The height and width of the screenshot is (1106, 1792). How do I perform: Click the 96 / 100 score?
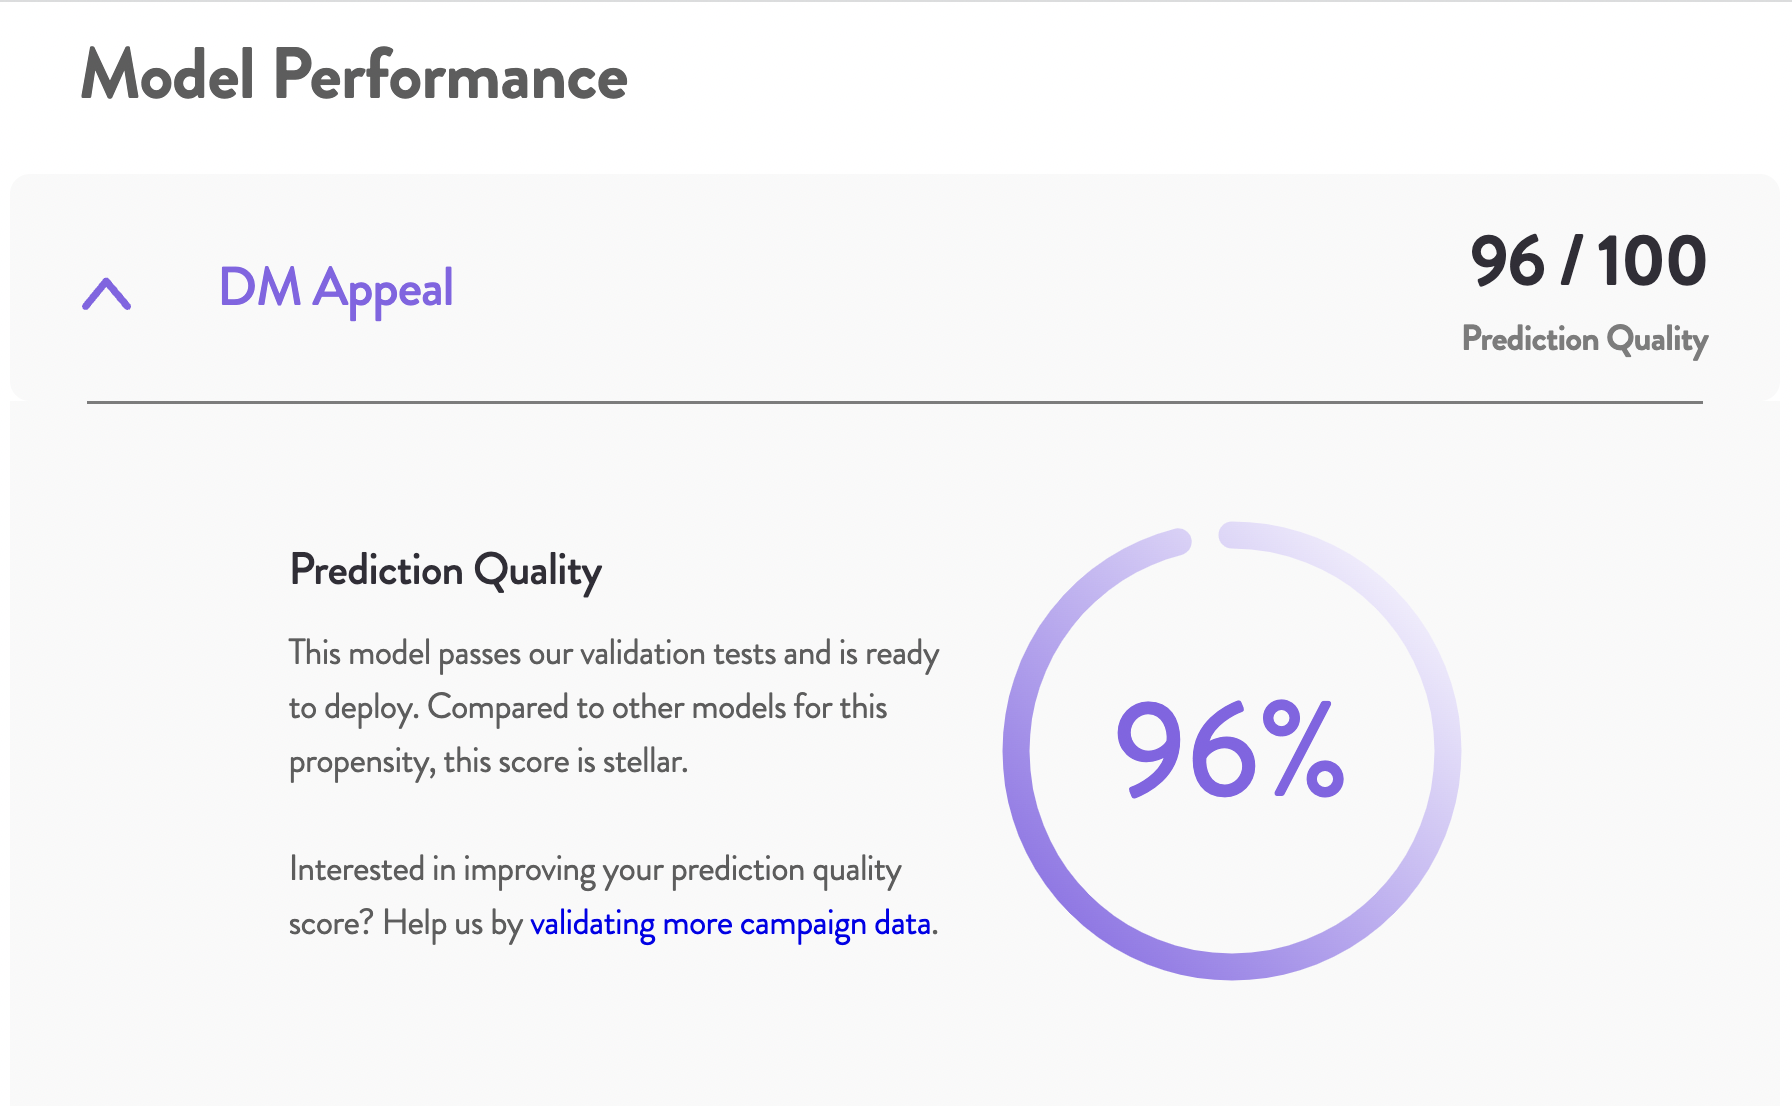coord(1588,261)
